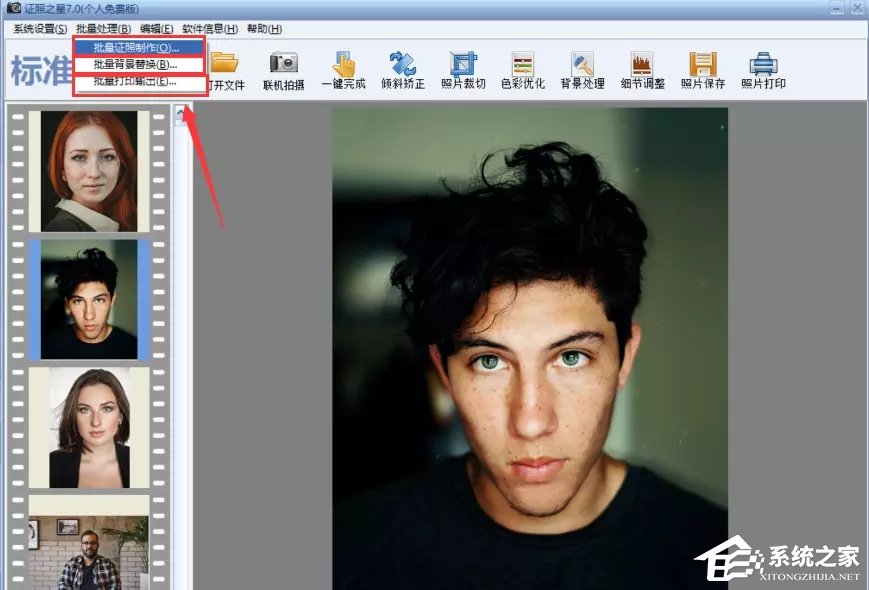Image resolution: width=869 pixels, height=590 pixels.
Task: Open the 色彩优化 tool icon
Action: (523, 64)
